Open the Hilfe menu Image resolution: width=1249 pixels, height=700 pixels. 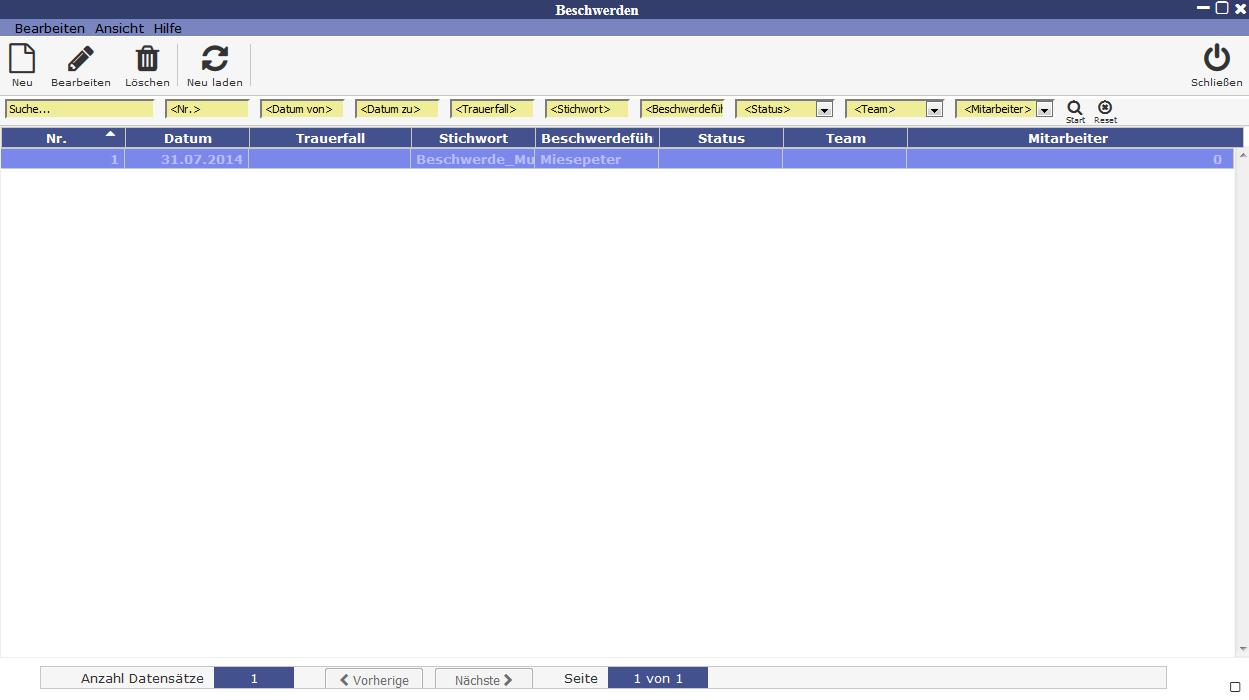[x=168, y=28]
